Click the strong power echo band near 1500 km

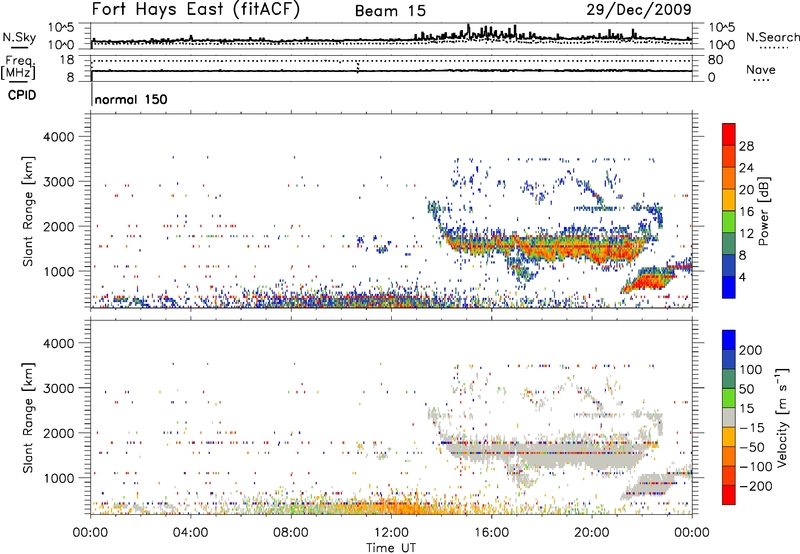point(546,247)
